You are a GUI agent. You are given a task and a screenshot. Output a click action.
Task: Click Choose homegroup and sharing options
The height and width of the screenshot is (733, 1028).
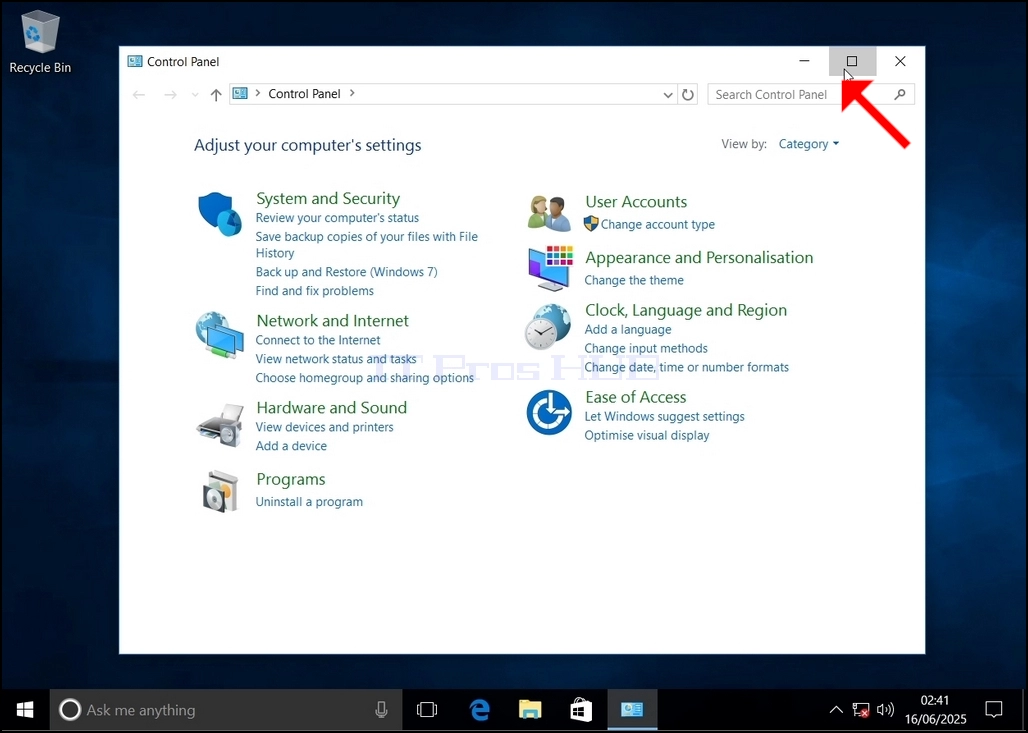tap(365, 378)
